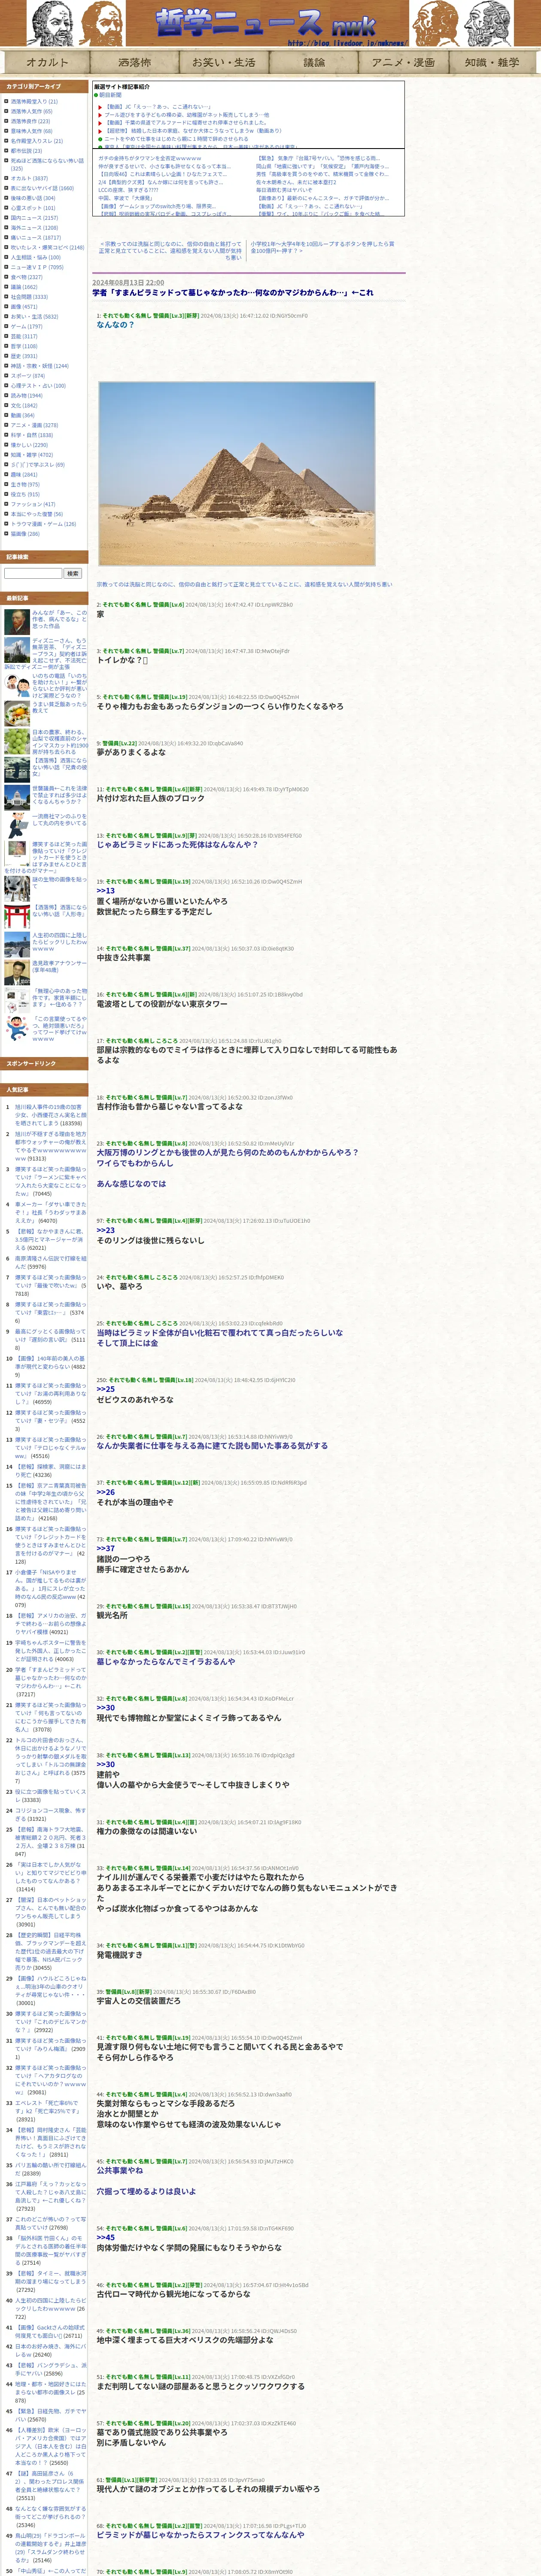
Task: Open the businessman with laptop thumbnail
Action: coord(17,825)
